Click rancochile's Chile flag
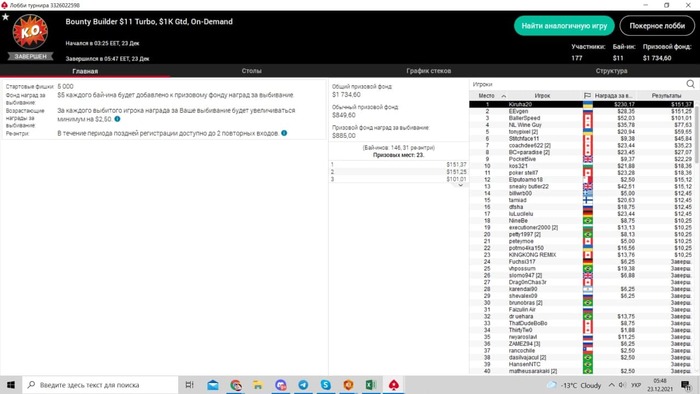 click(588, 351)
